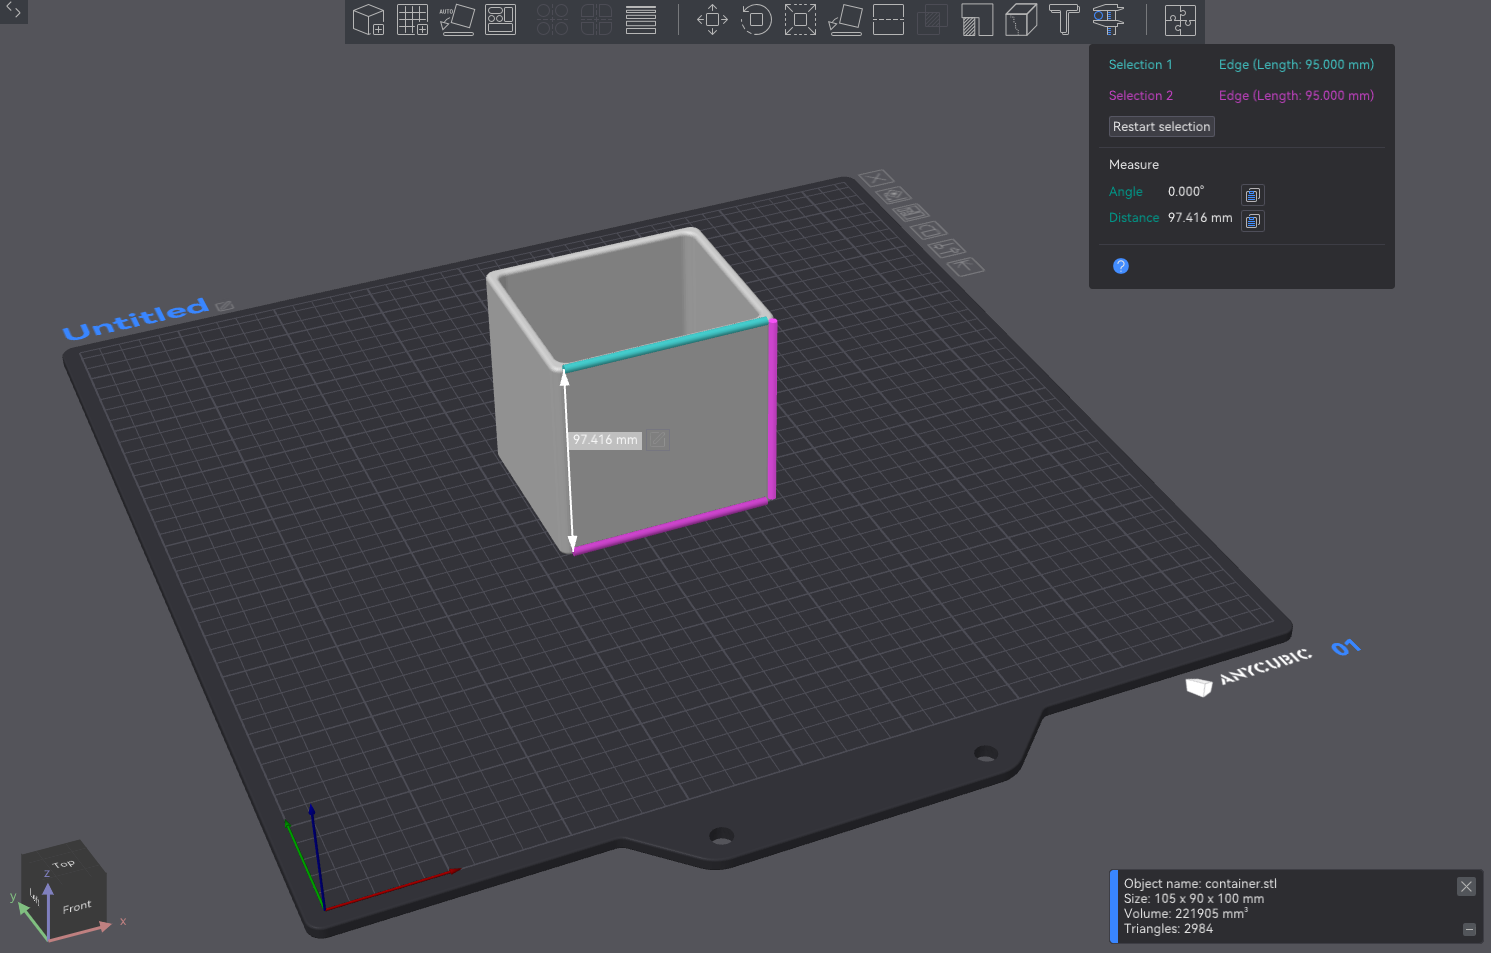Minimize the object info notification panel

coord(1469,930)
